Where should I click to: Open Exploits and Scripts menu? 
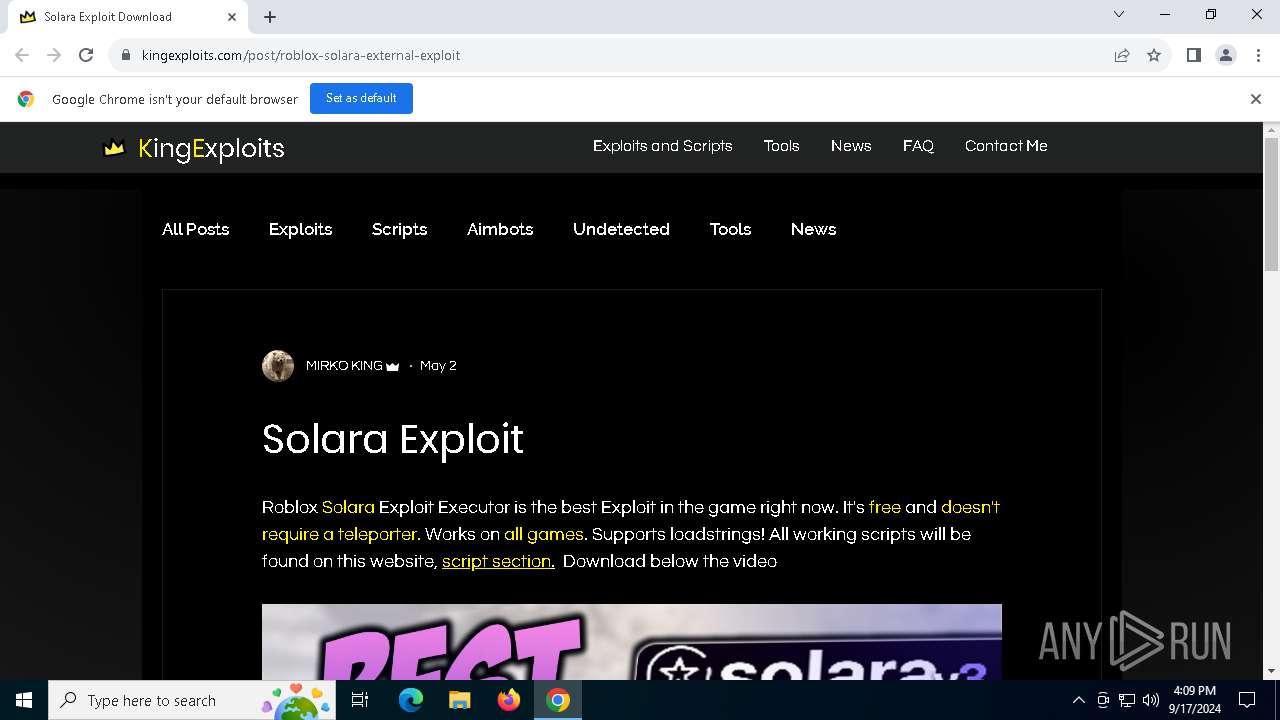(x=662, y=146)
